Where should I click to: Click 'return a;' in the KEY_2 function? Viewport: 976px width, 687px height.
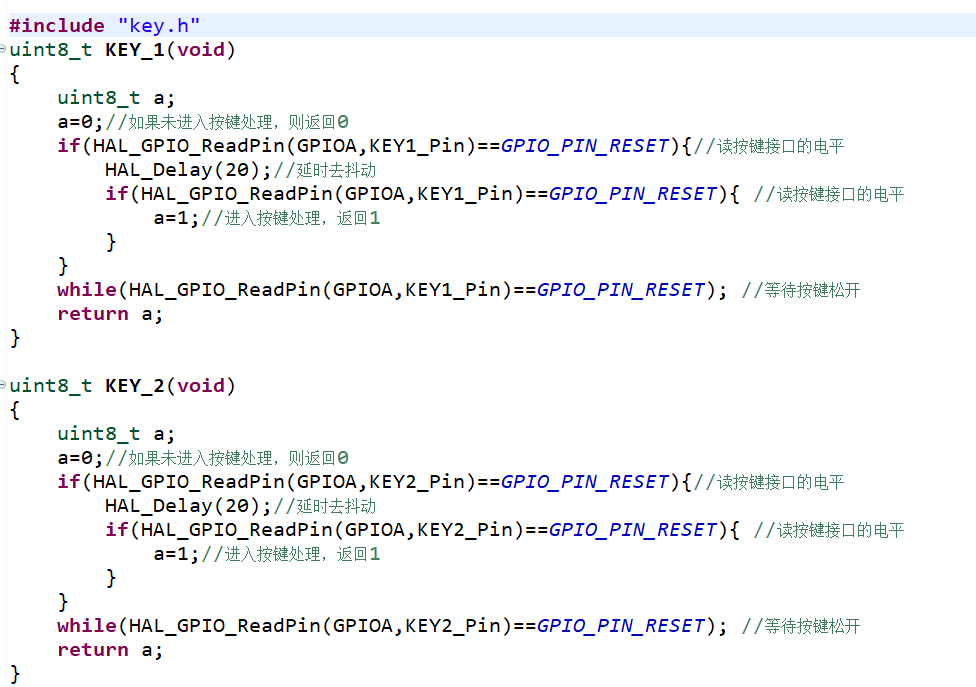click(110, 650)
